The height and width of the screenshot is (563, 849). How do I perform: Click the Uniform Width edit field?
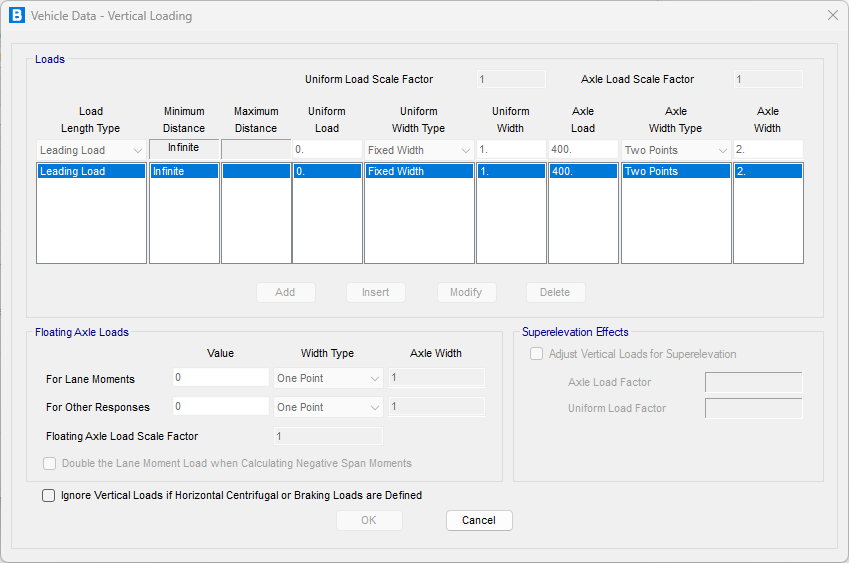[x=511, y=149]
